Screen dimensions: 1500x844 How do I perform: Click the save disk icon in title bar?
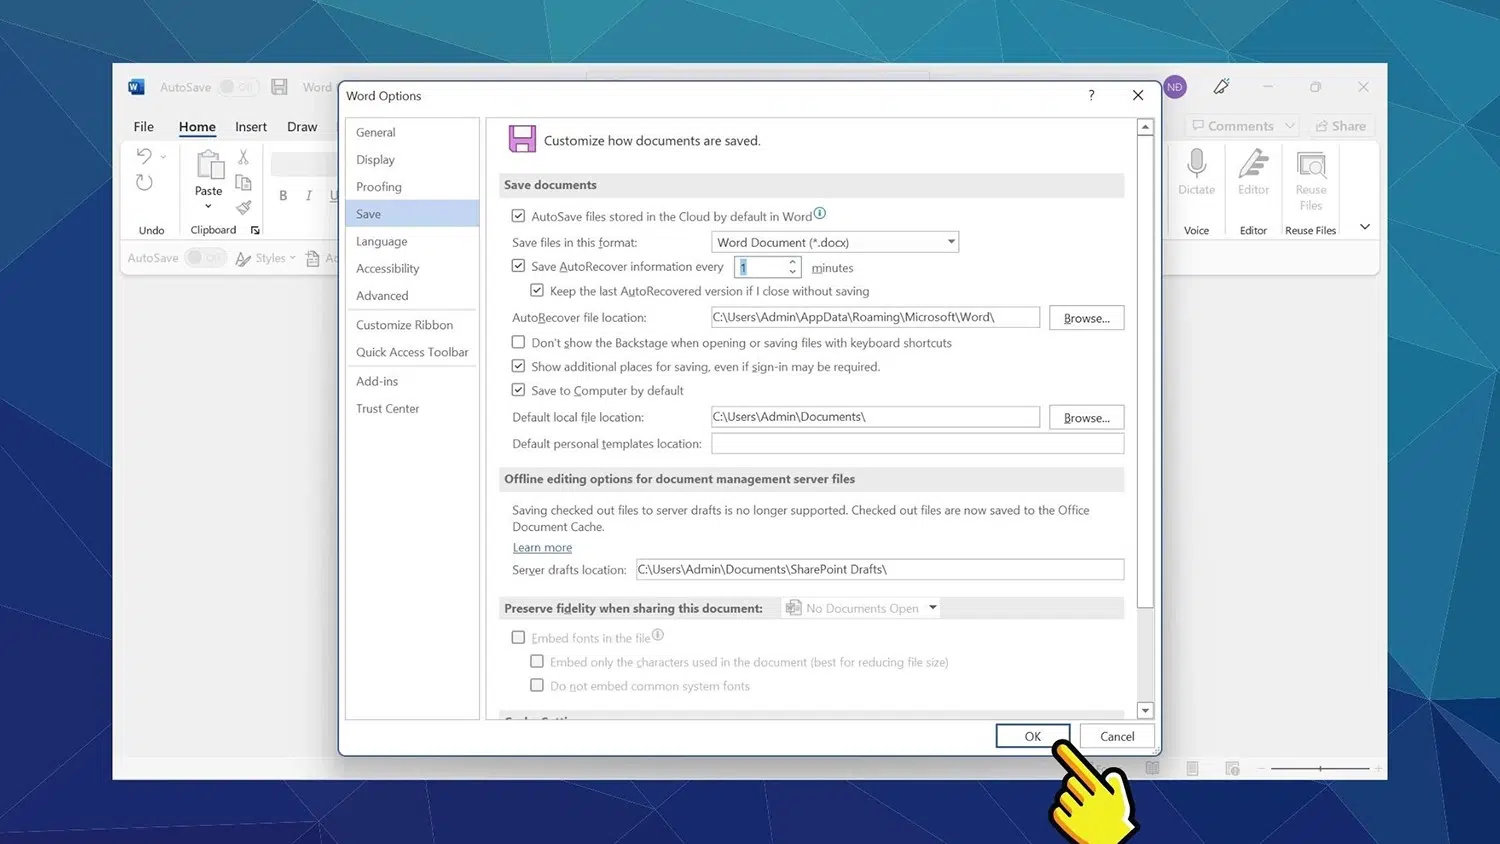(280, 87)
